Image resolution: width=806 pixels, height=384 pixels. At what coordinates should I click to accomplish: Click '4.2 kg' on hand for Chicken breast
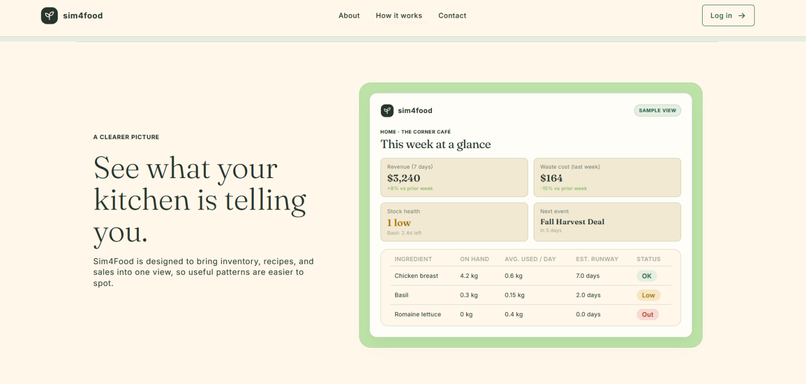pyautogui.click(x=469, y=276)
